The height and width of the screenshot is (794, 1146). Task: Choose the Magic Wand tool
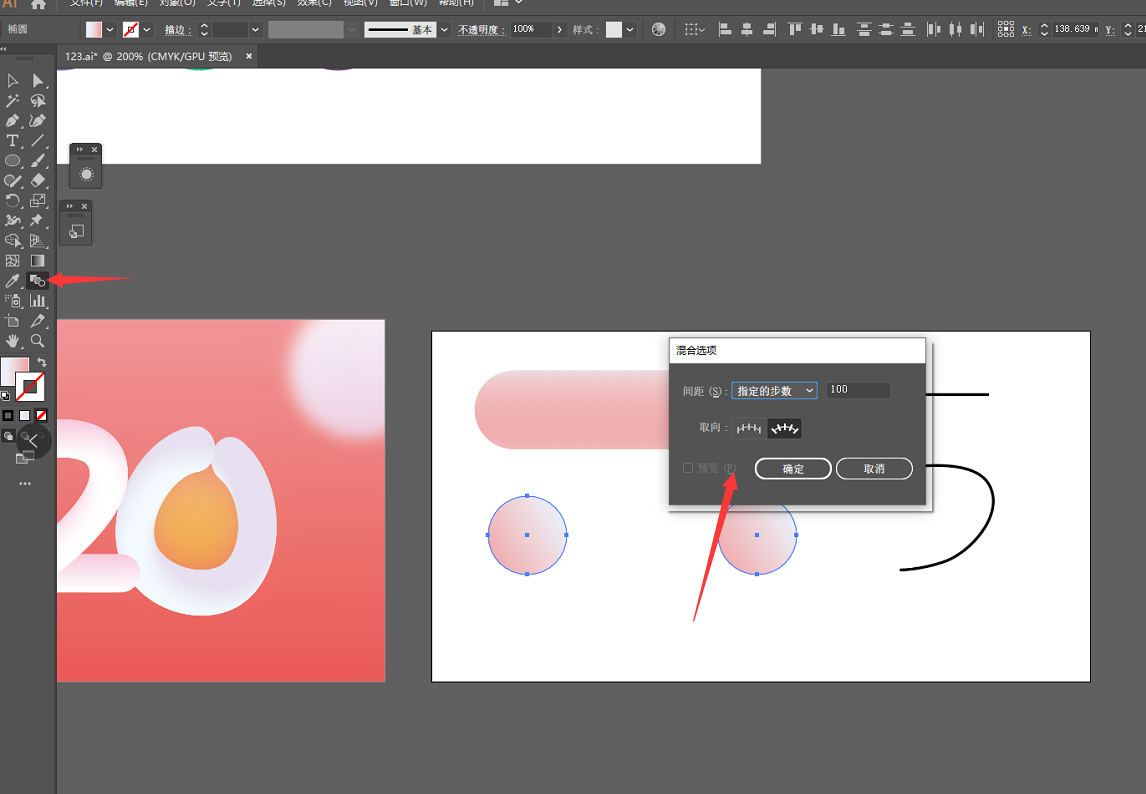pos(12,101)
